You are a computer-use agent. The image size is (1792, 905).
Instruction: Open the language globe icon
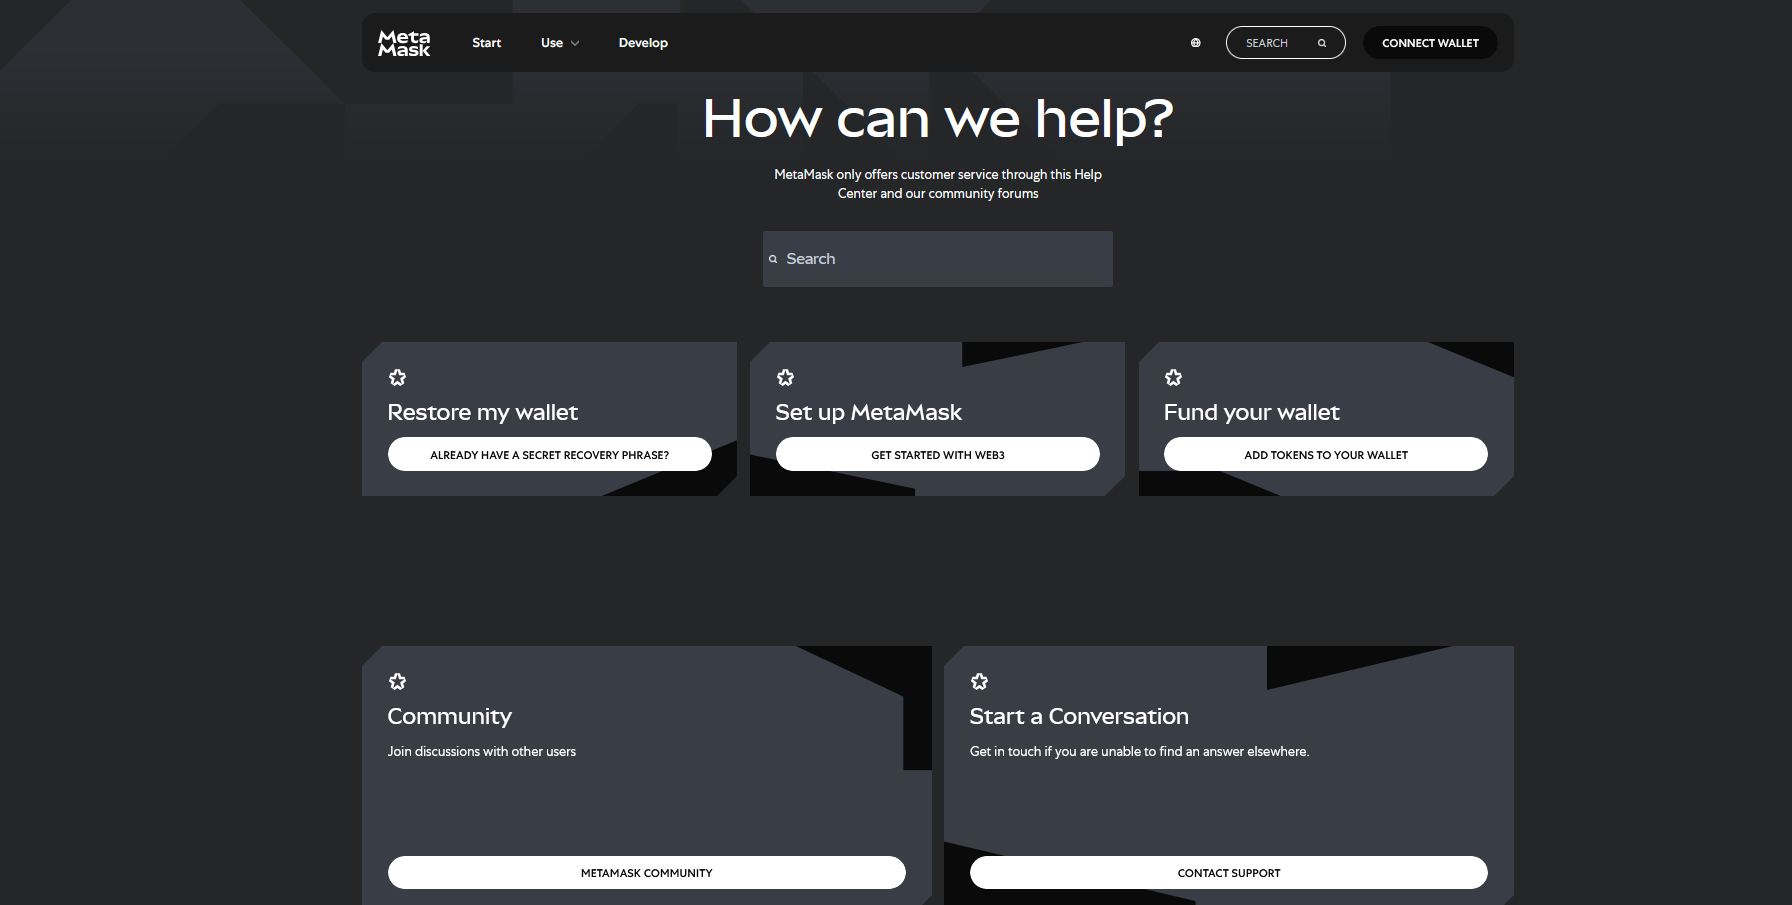pos(1195,43)
